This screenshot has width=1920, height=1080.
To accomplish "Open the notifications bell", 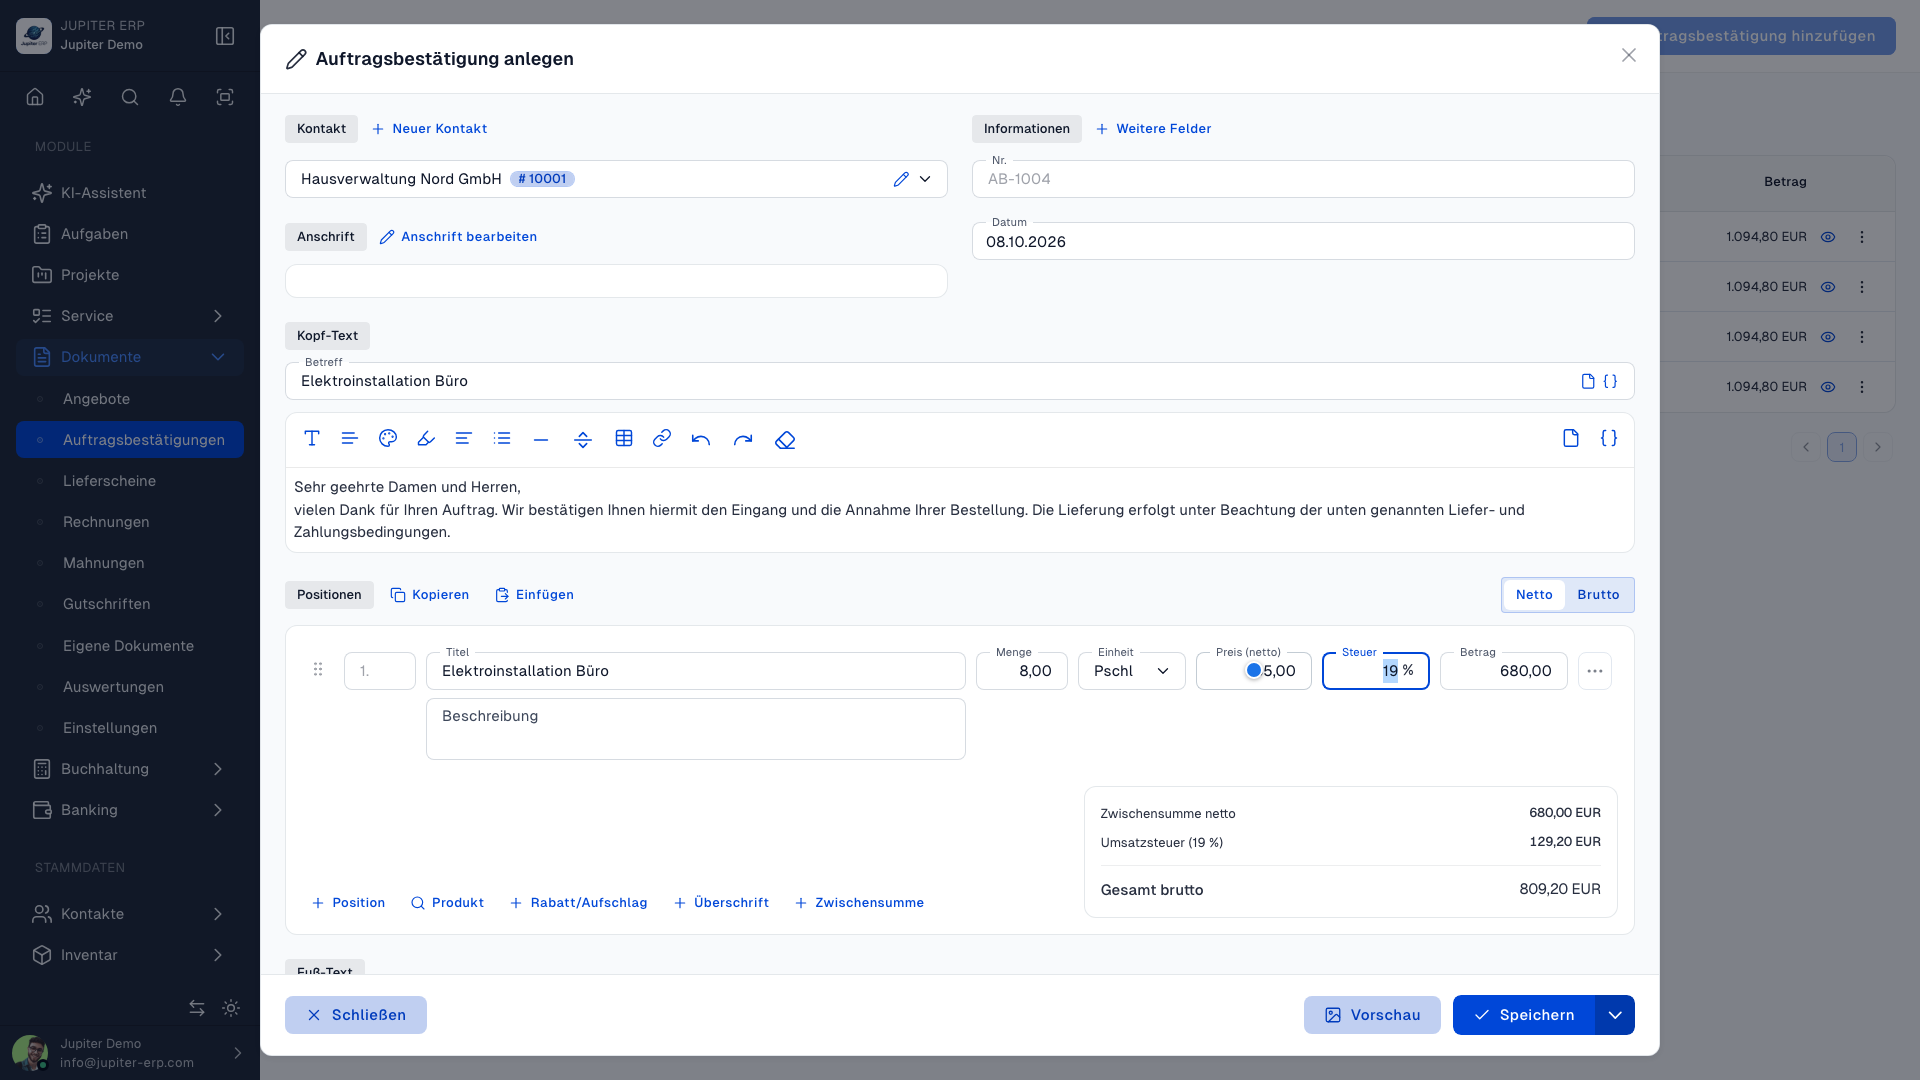I will [178, 97].
